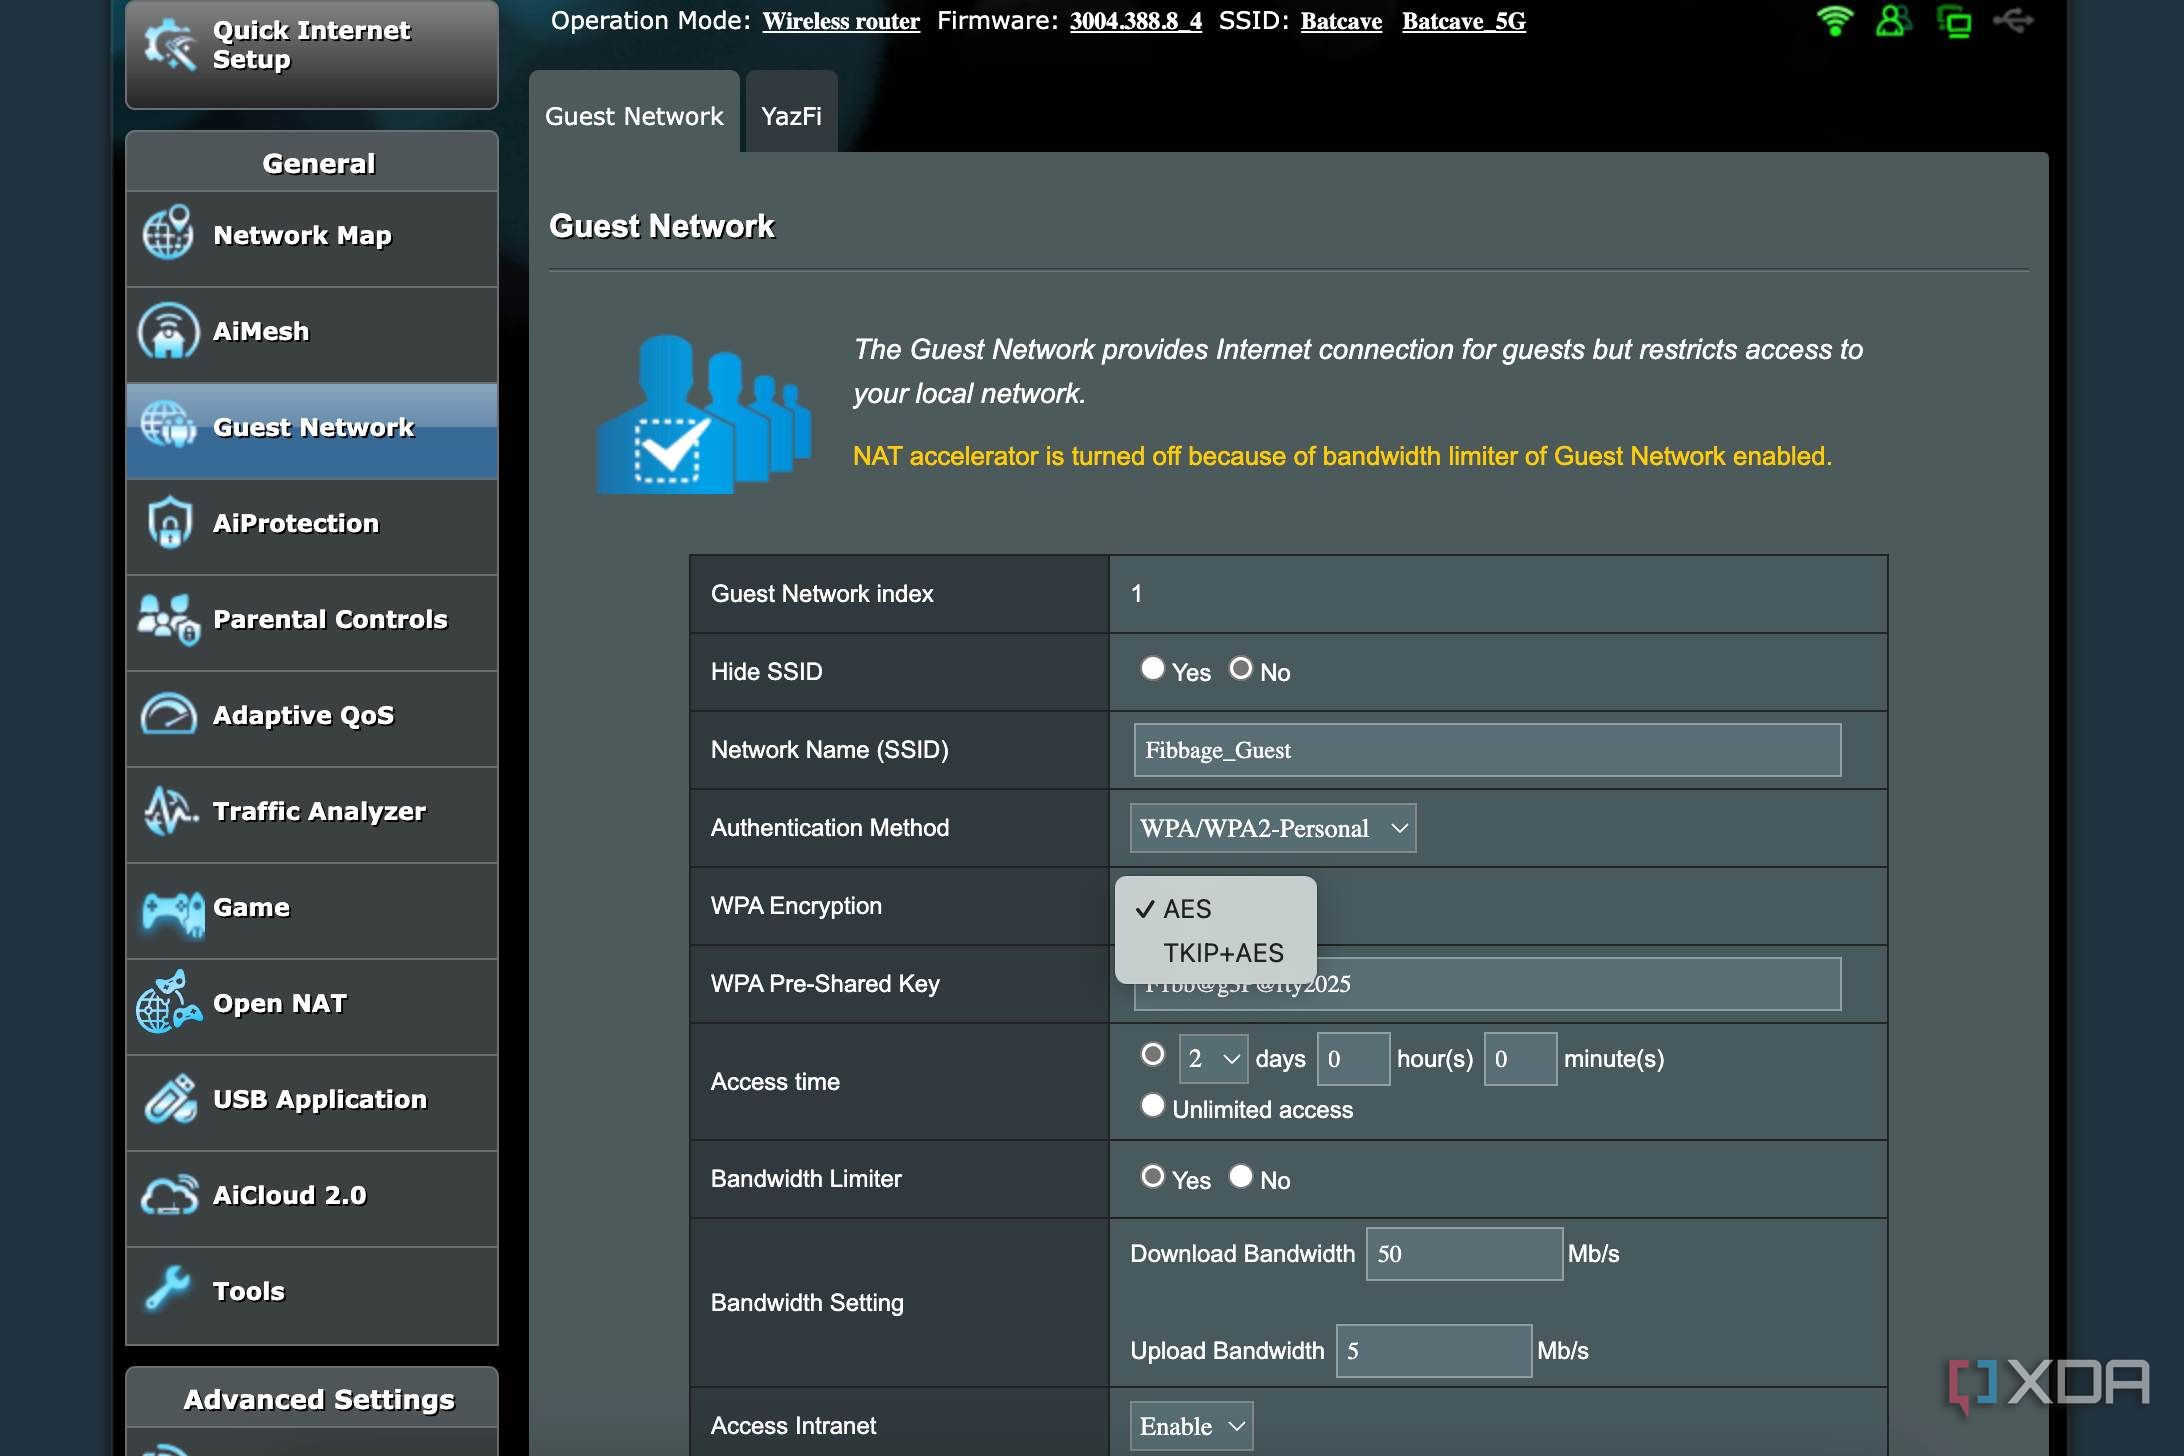This screenshot has height=1456, width=2184.
Task: Open the Game section
Action: coord(250,907)
